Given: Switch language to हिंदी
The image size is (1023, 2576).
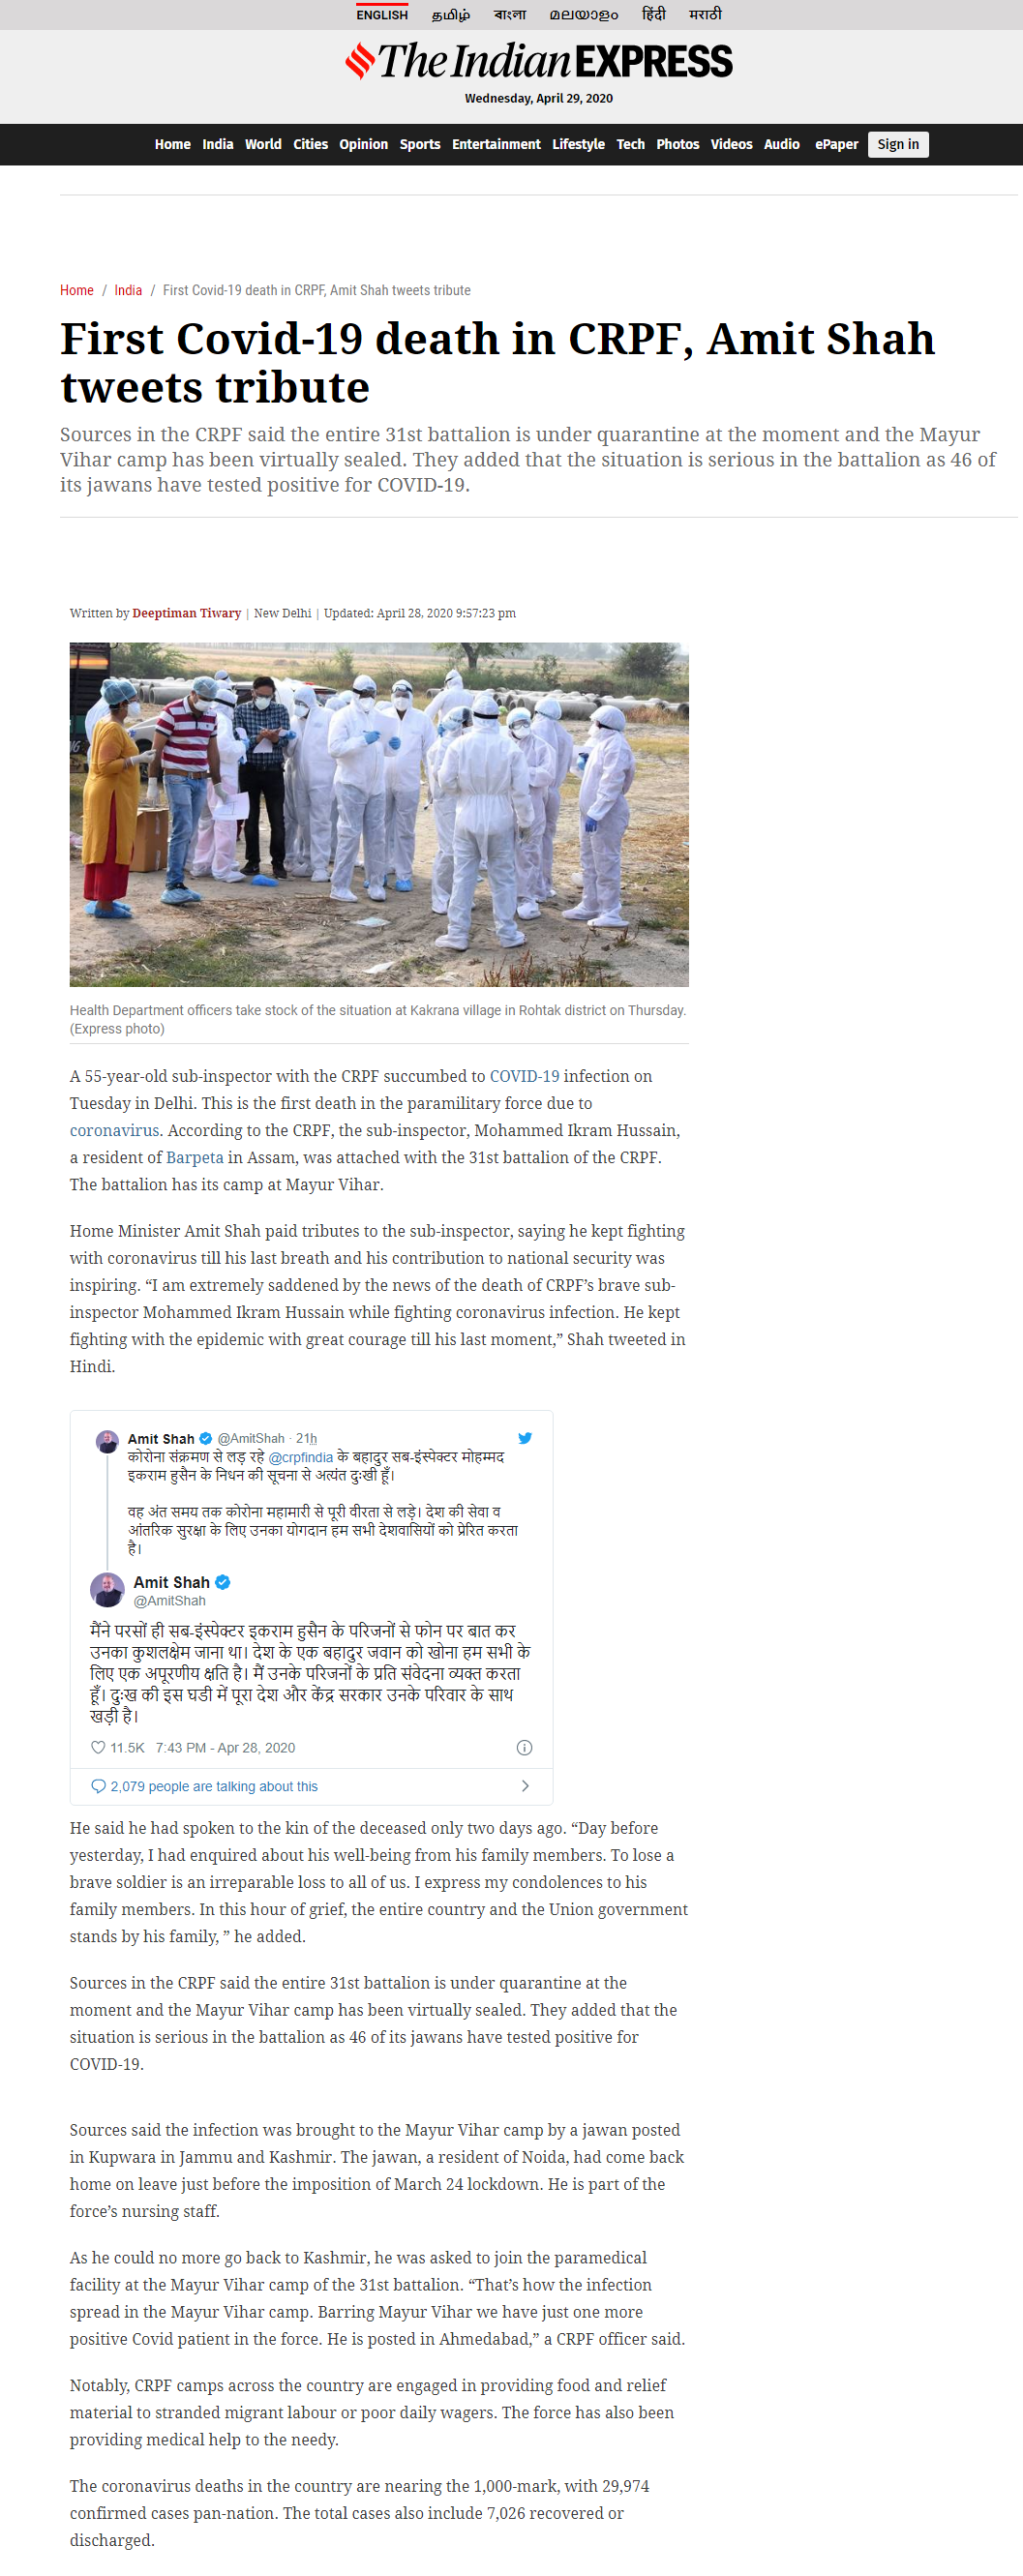Looking at the screenshot, I should pyautogui.click(x=653, y=14).
